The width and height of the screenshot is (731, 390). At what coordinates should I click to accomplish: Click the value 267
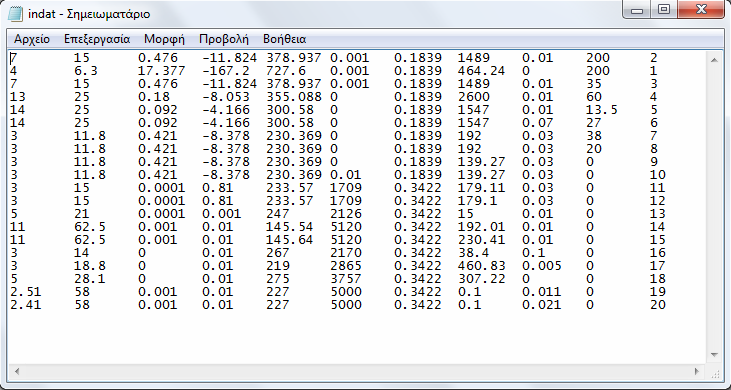[x=277, y=253]
